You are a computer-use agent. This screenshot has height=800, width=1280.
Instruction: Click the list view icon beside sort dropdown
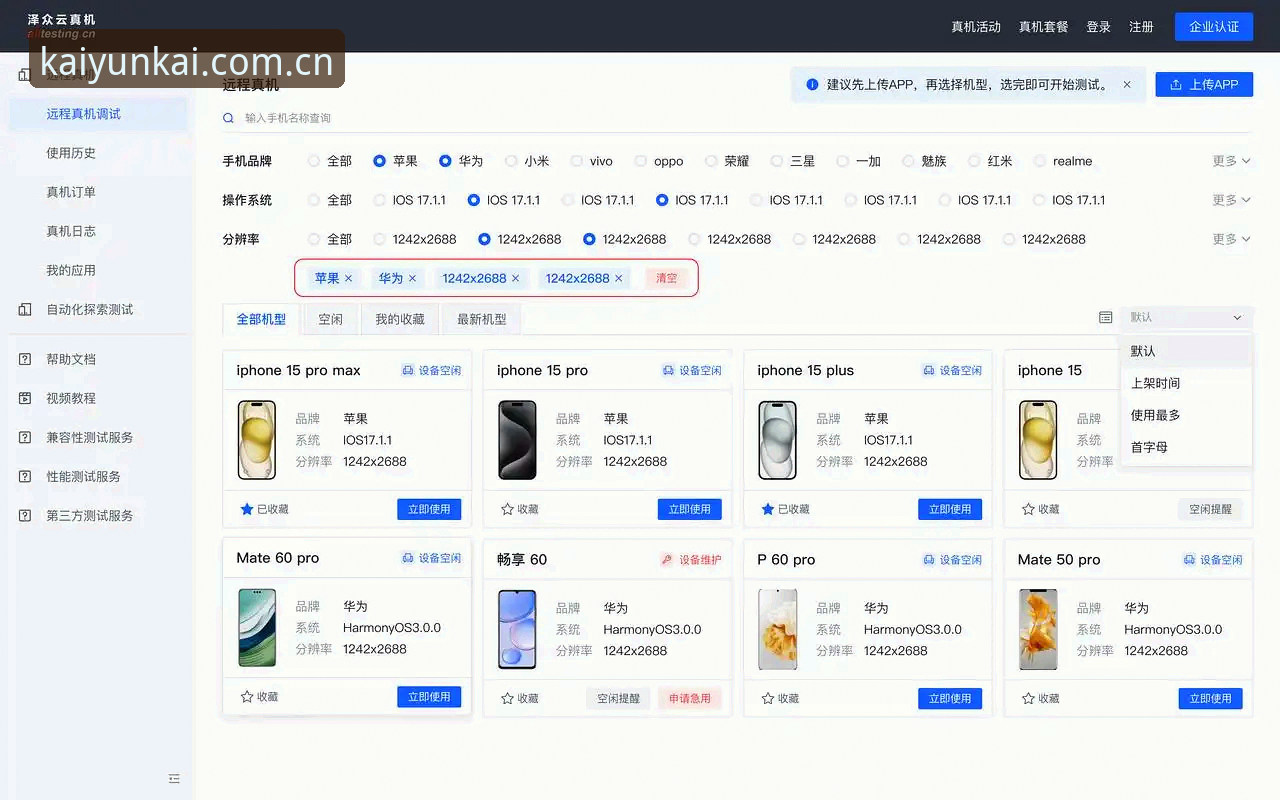pyautogui.click(x=1105, y=317)
